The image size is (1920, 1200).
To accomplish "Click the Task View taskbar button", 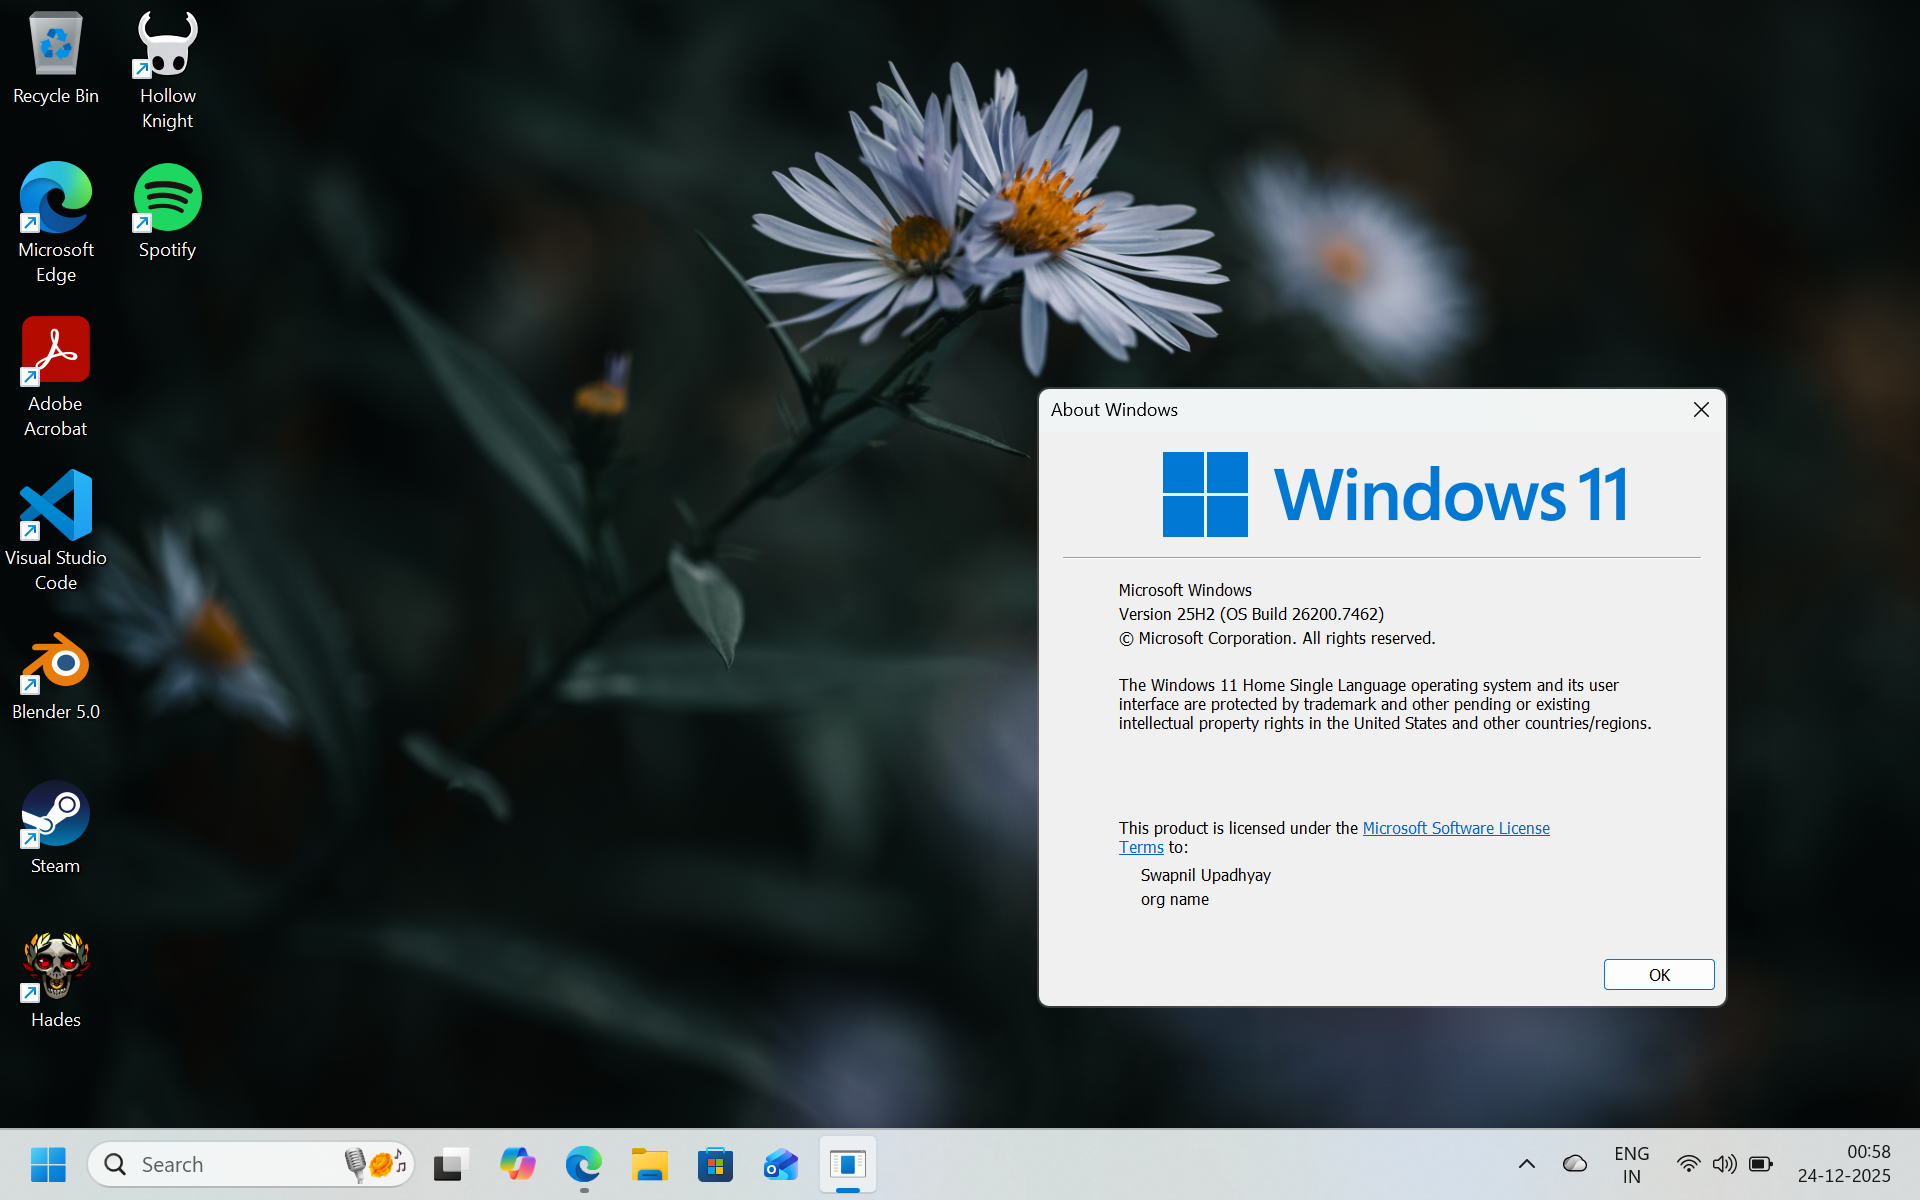I will [452, 1164].
